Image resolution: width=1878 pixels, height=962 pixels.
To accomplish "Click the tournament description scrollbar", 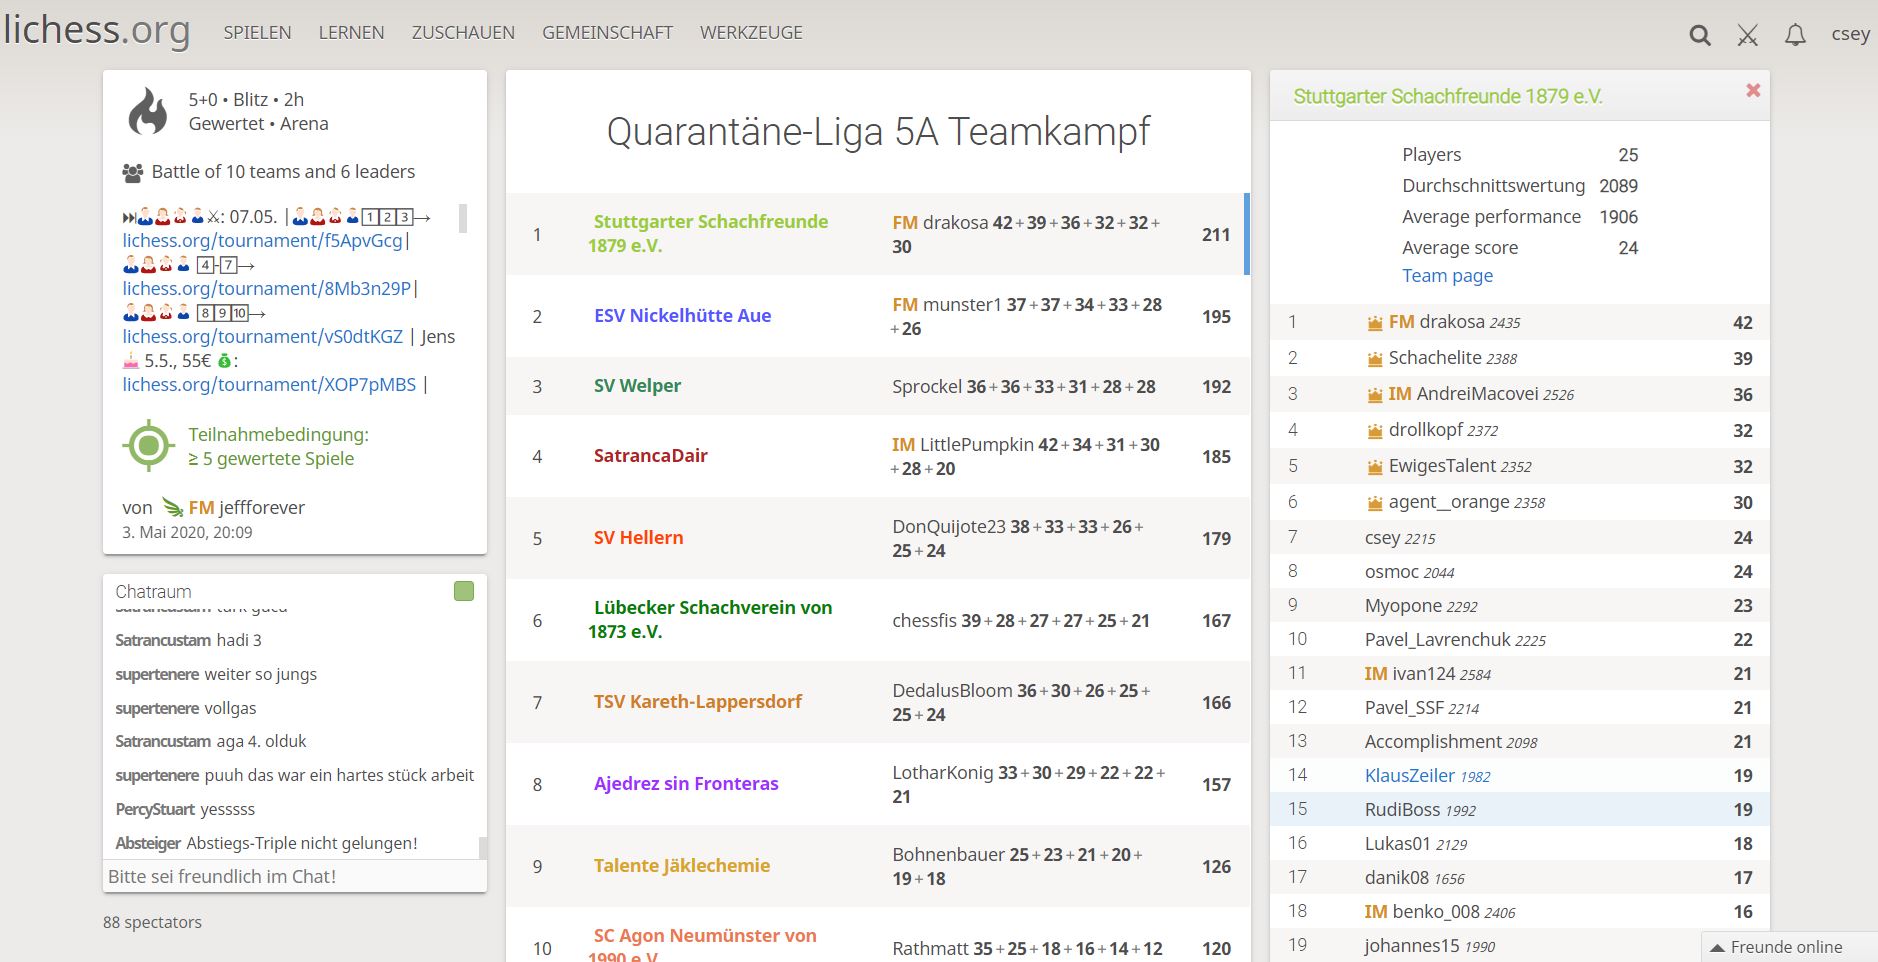I will tap(463, 217).
